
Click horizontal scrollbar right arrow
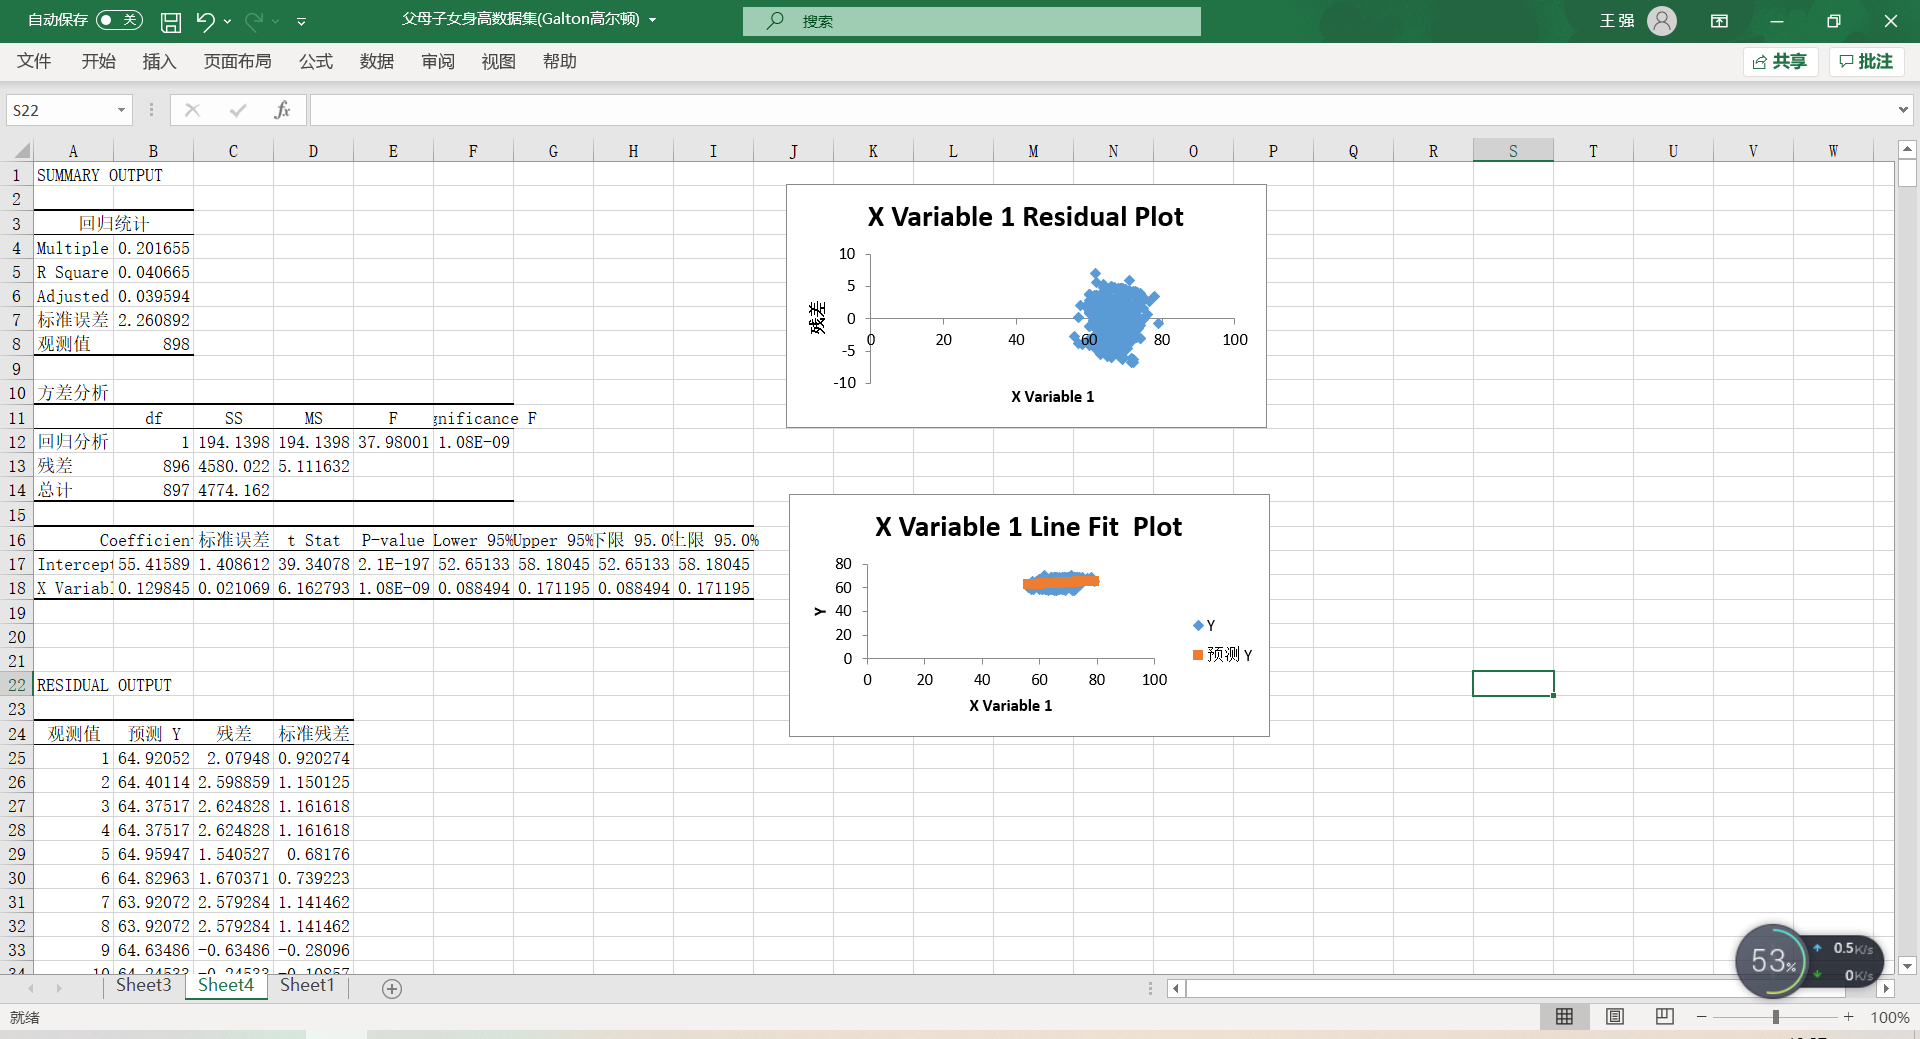[x=1885, y=988]
